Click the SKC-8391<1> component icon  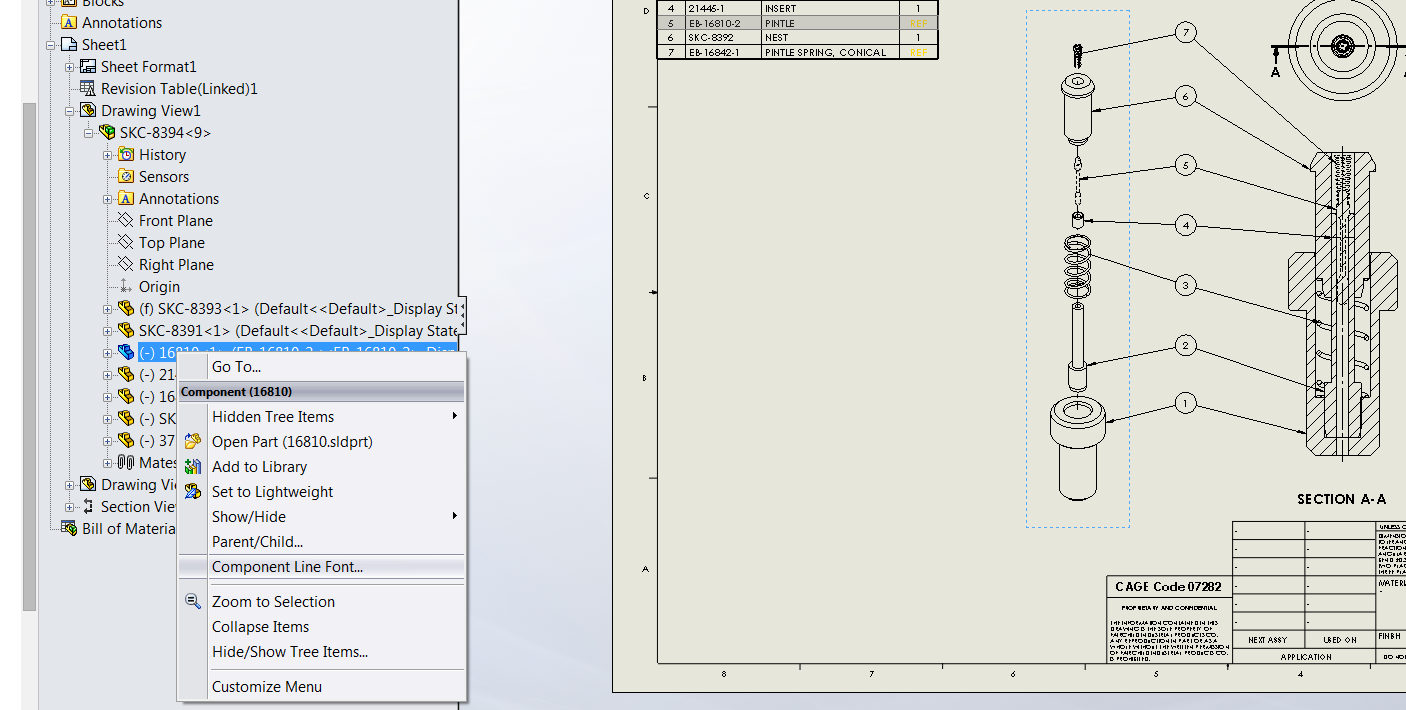(126, 330)
